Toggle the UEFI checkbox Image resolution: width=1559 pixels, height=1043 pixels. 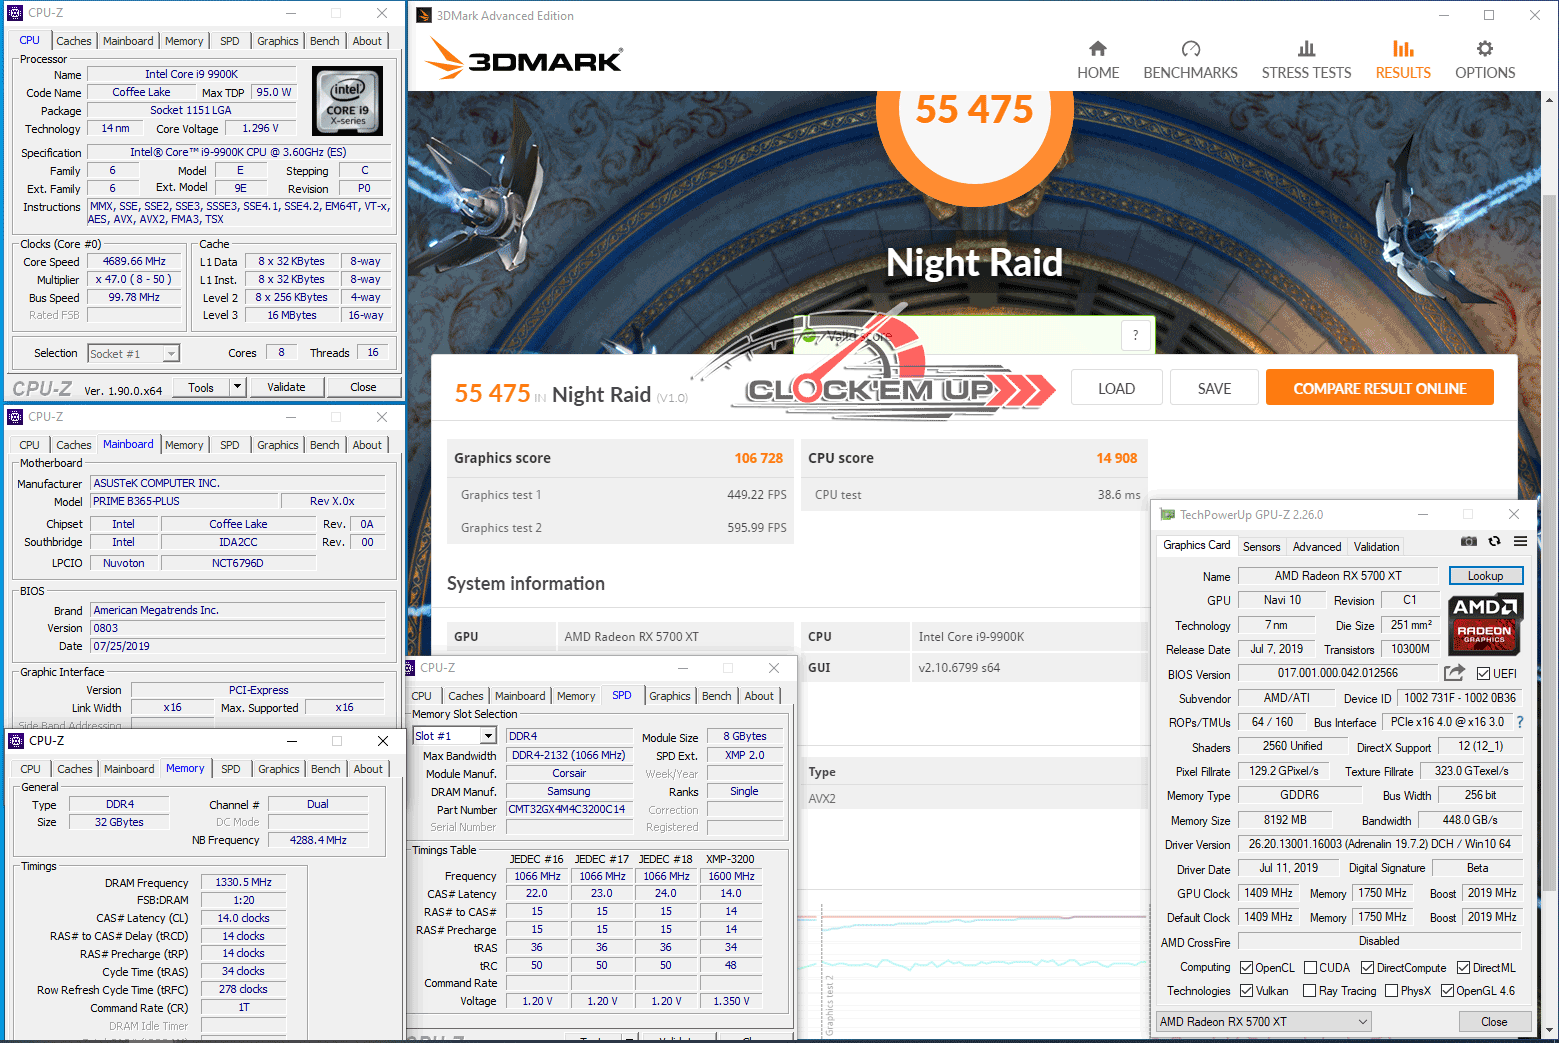(x=1483, y=674)
